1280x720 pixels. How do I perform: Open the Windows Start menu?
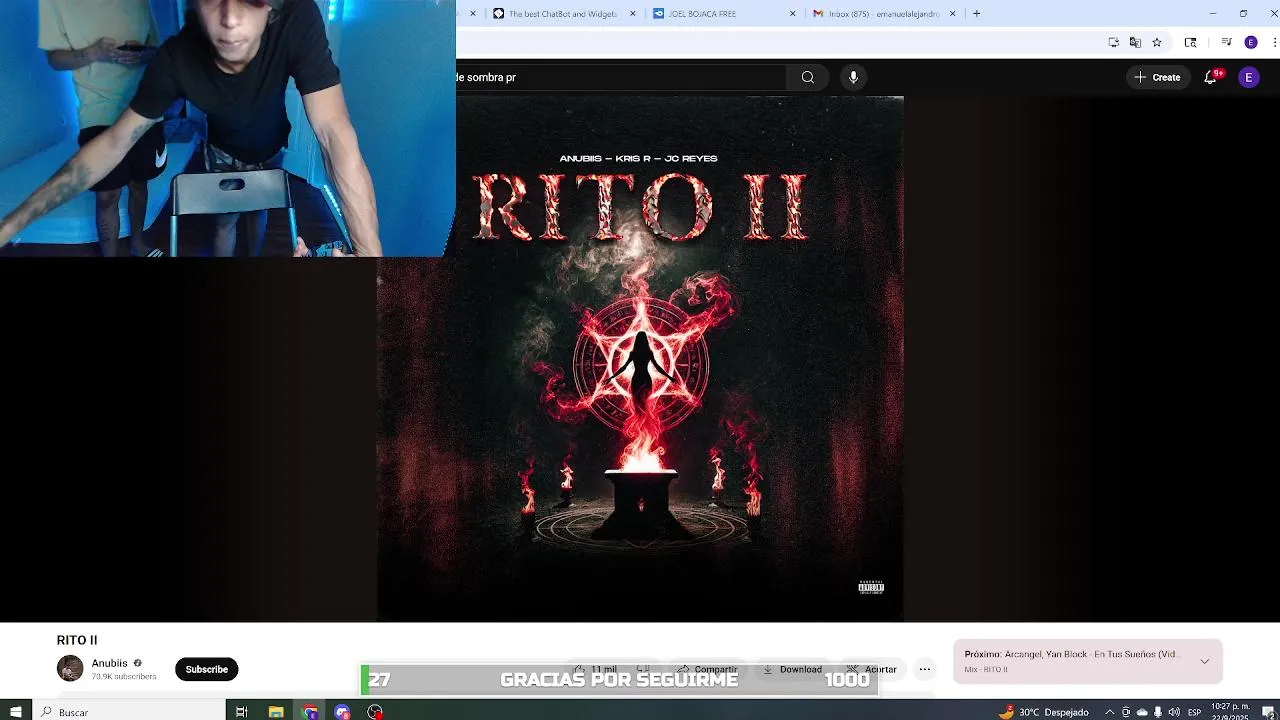click(16, 712)
